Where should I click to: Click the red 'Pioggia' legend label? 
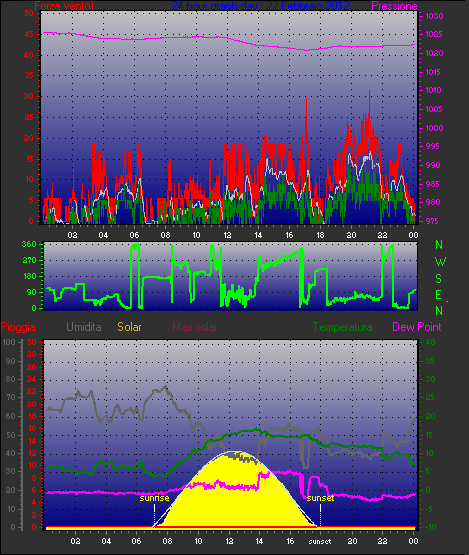pyautogui.click(x=18, y=327)
